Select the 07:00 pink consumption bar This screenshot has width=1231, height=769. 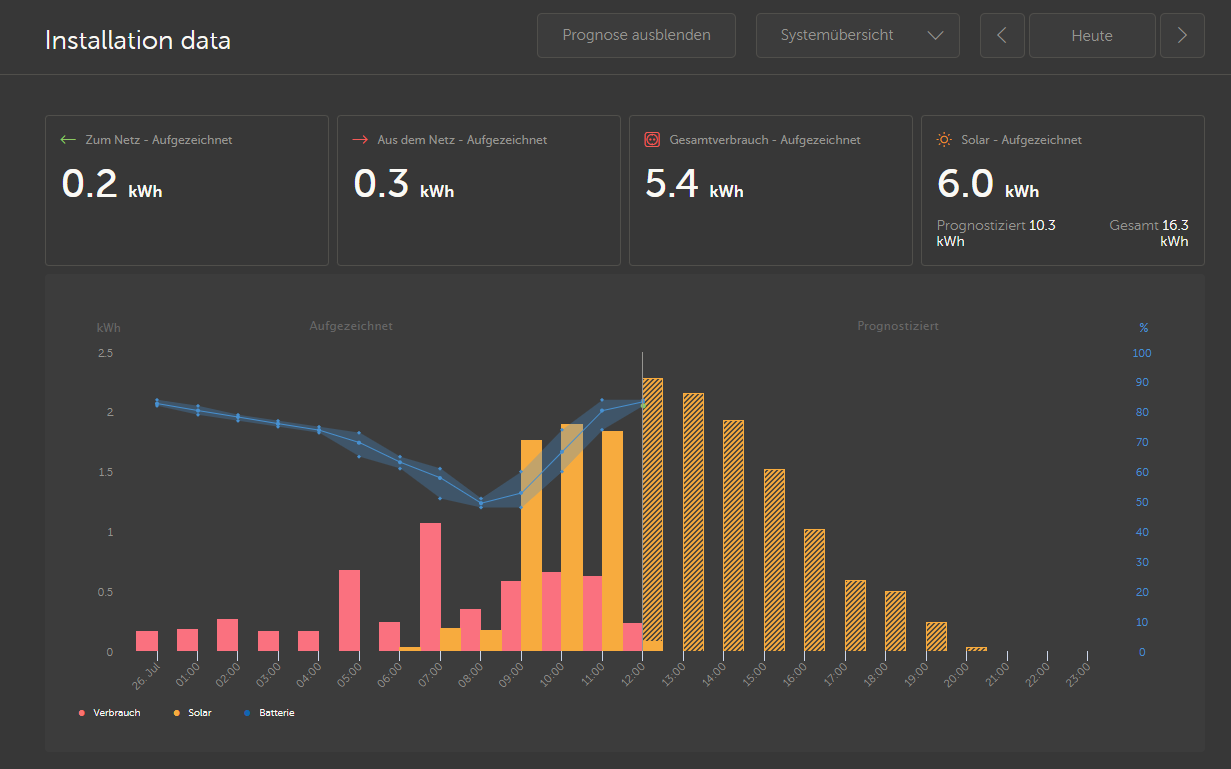(431, 587)
